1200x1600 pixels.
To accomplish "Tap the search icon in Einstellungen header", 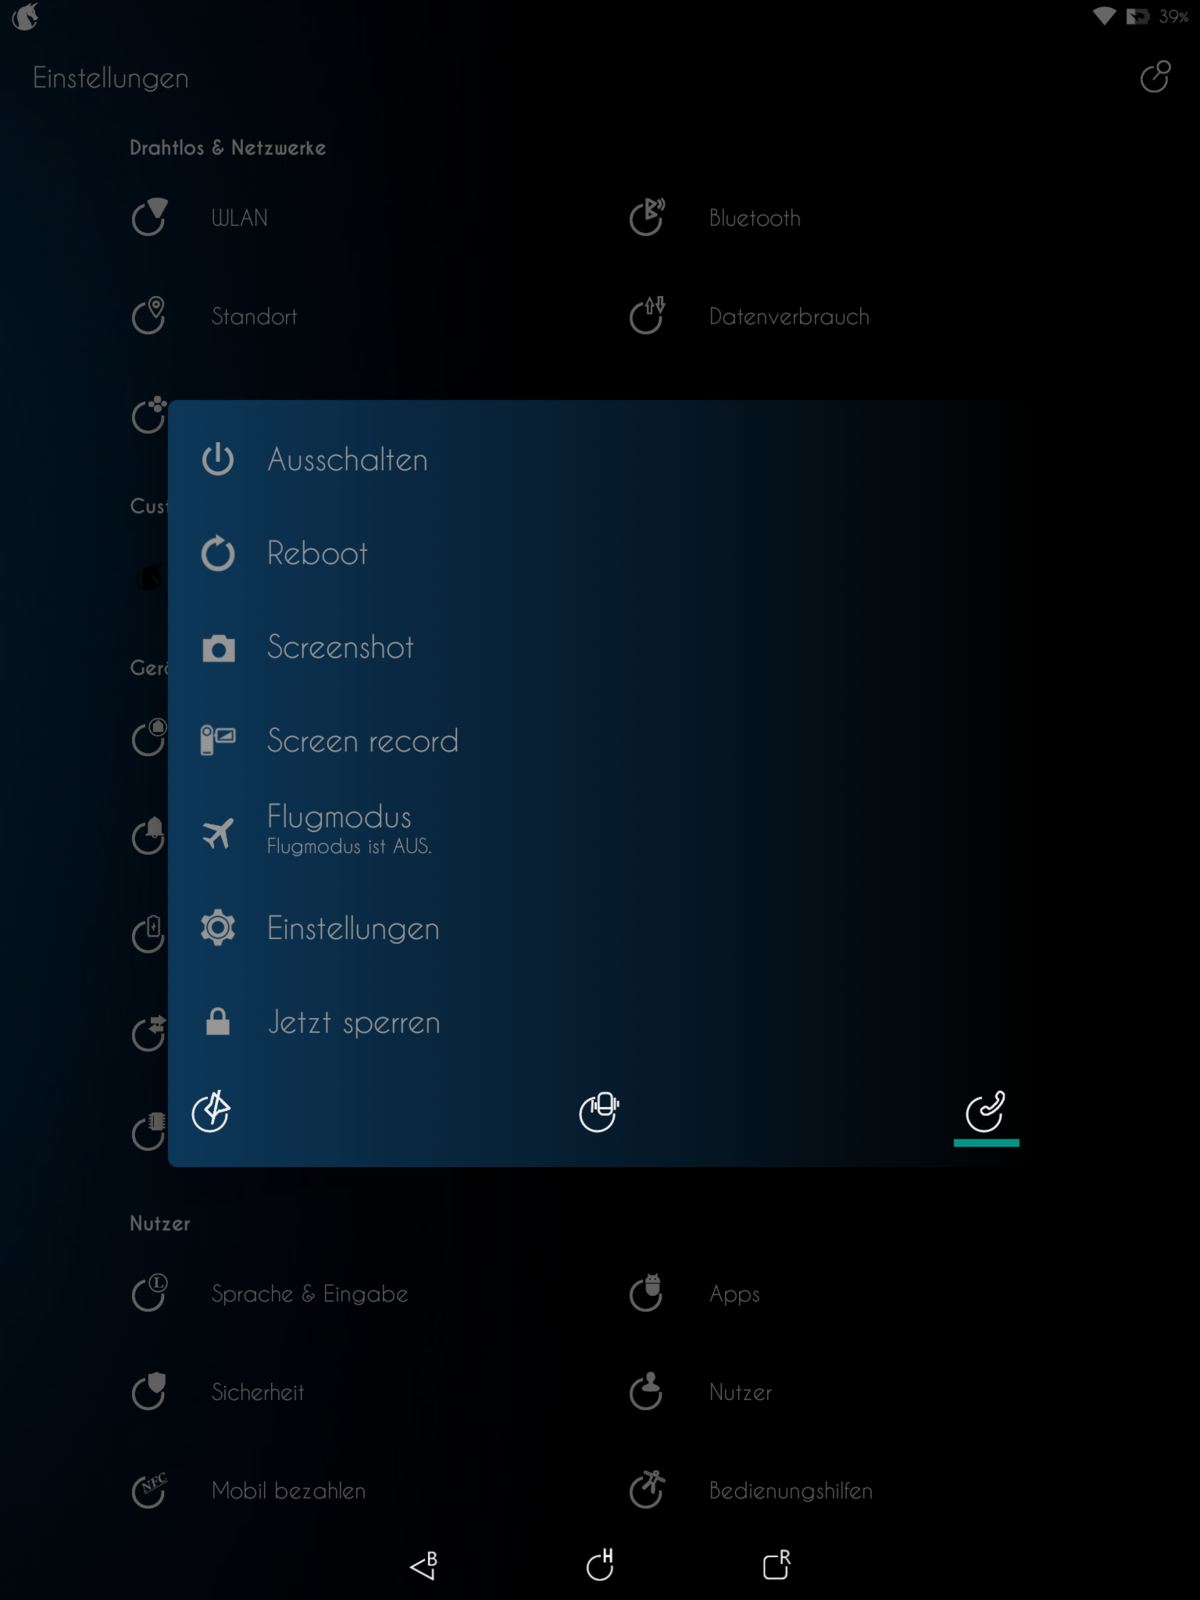I will [1155, 77].
